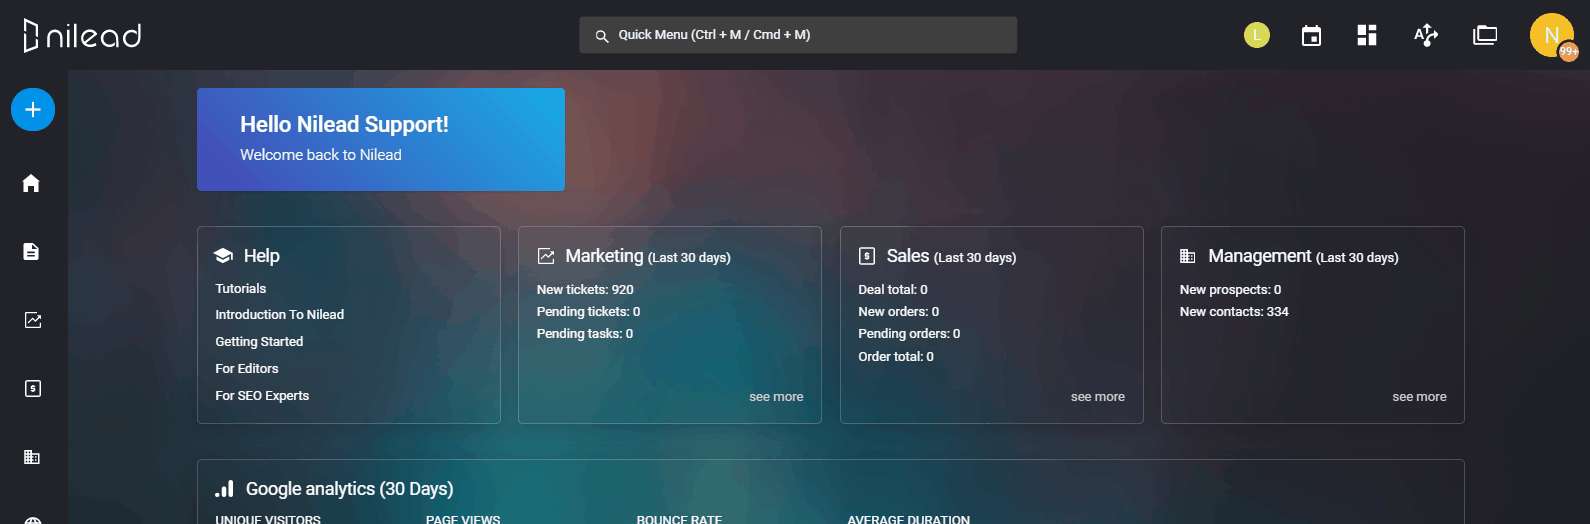Go to Home in the sidebar
The image size is (1590, 524).
coord(32,183)
